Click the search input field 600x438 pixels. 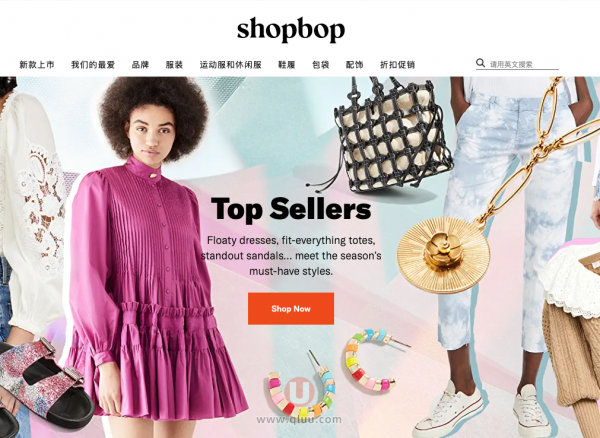pos(524,64)
